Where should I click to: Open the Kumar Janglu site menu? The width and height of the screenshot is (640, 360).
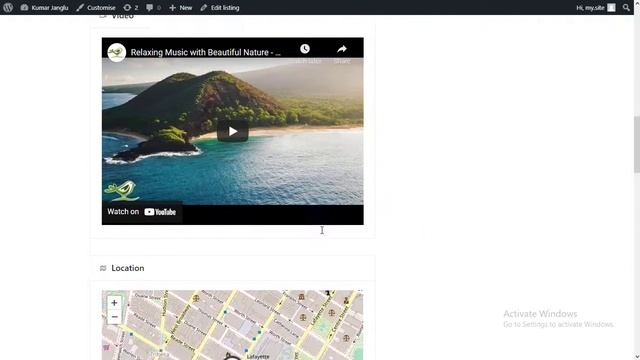tap(44, 7)
